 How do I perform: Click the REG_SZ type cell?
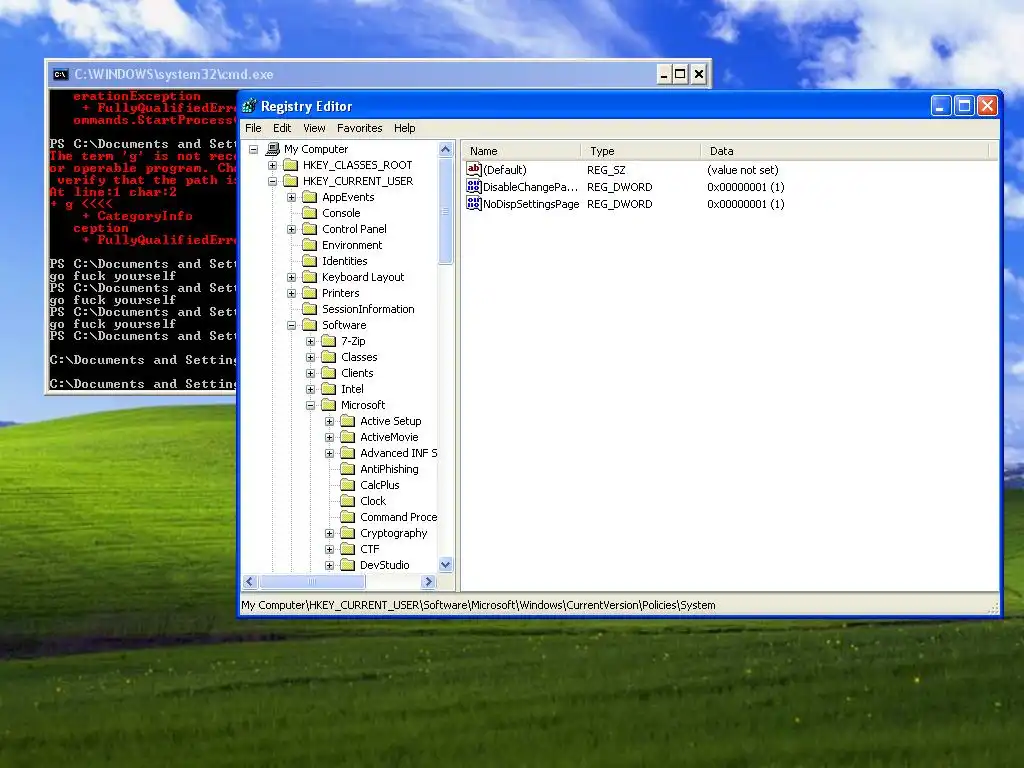coord(606,170)
